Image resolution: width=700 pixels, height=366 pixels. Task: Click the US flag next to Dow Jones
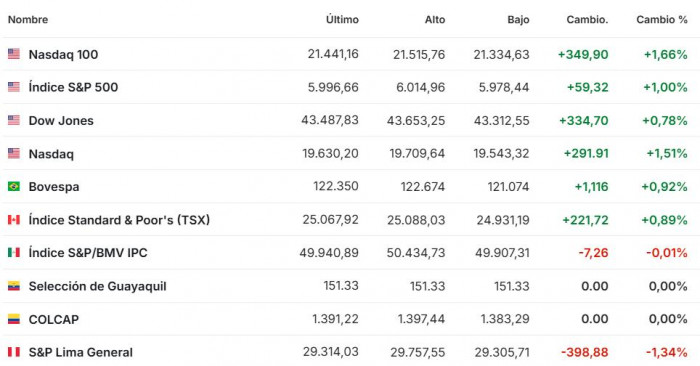(14, 120)
